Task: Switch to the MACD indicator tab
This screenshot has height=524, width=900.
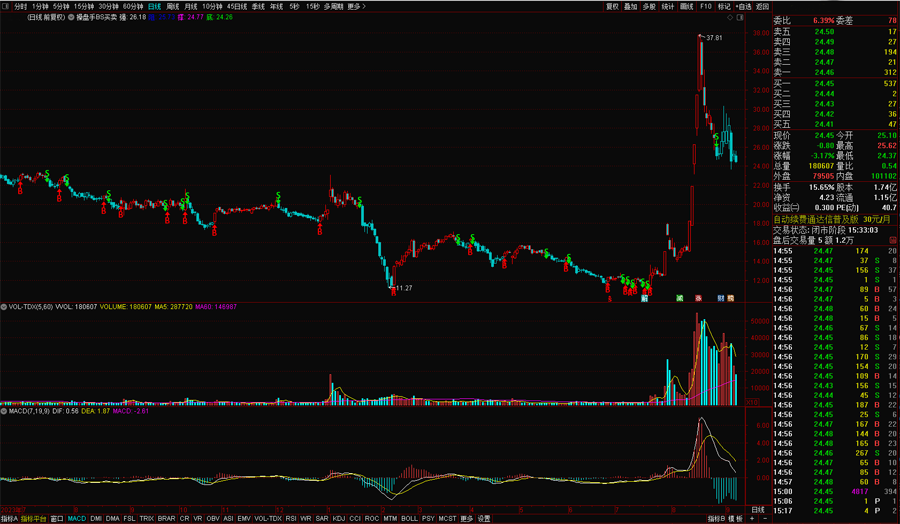Action: tap(77, 519)
